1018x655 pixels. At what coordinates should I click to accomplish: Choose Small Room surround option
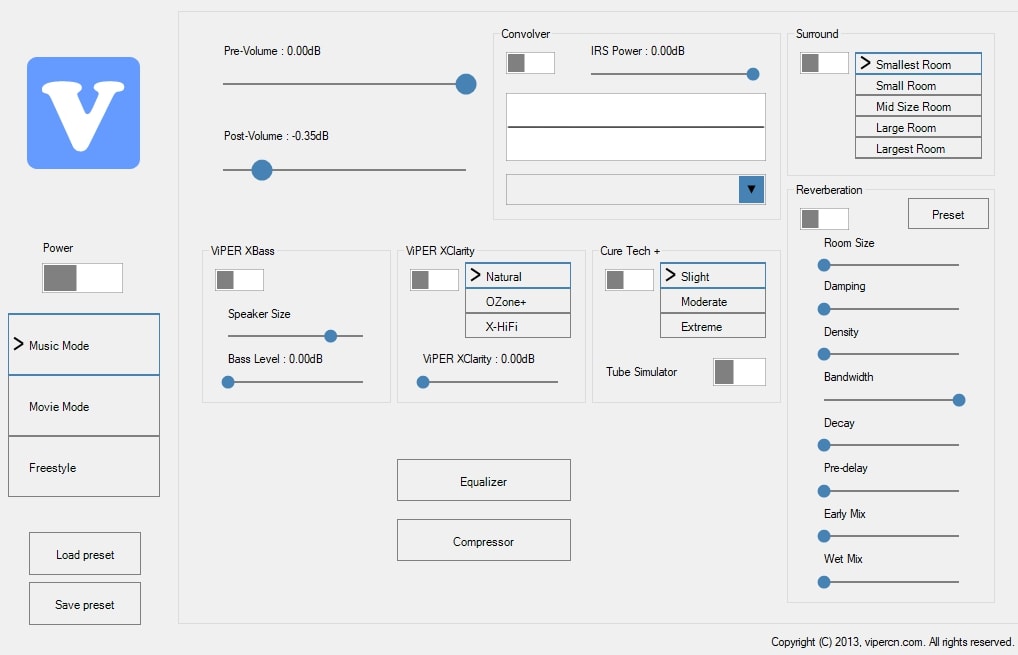[x=918, y=85]
